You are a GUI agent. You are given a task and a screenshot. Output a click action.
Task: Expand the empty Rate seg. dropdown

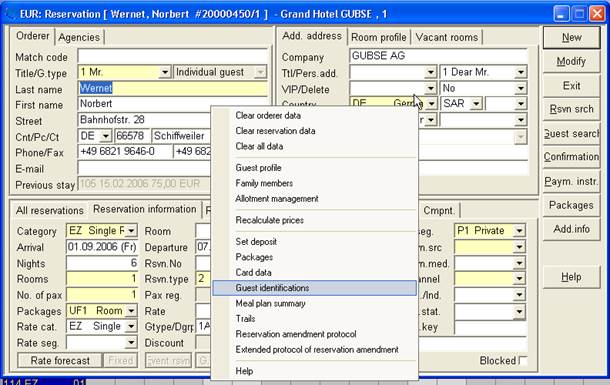pyautogui.click(x=131, y=343)
